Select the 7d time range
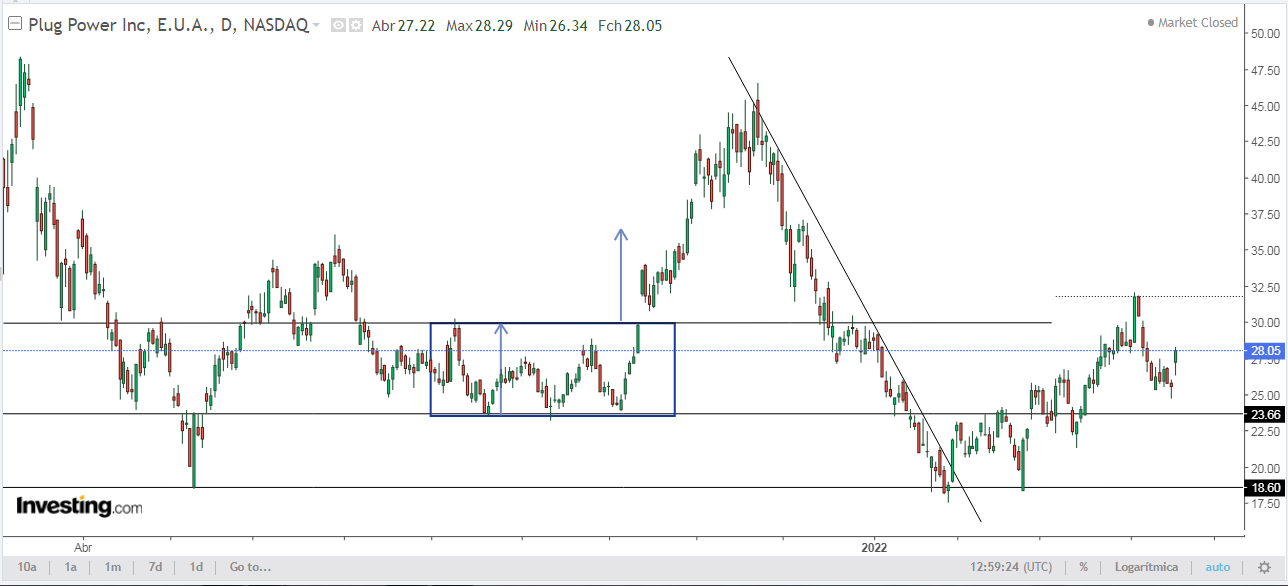The height and width of the screenshot is (586, 1288). pyautogui.click(x=155, y=567)
